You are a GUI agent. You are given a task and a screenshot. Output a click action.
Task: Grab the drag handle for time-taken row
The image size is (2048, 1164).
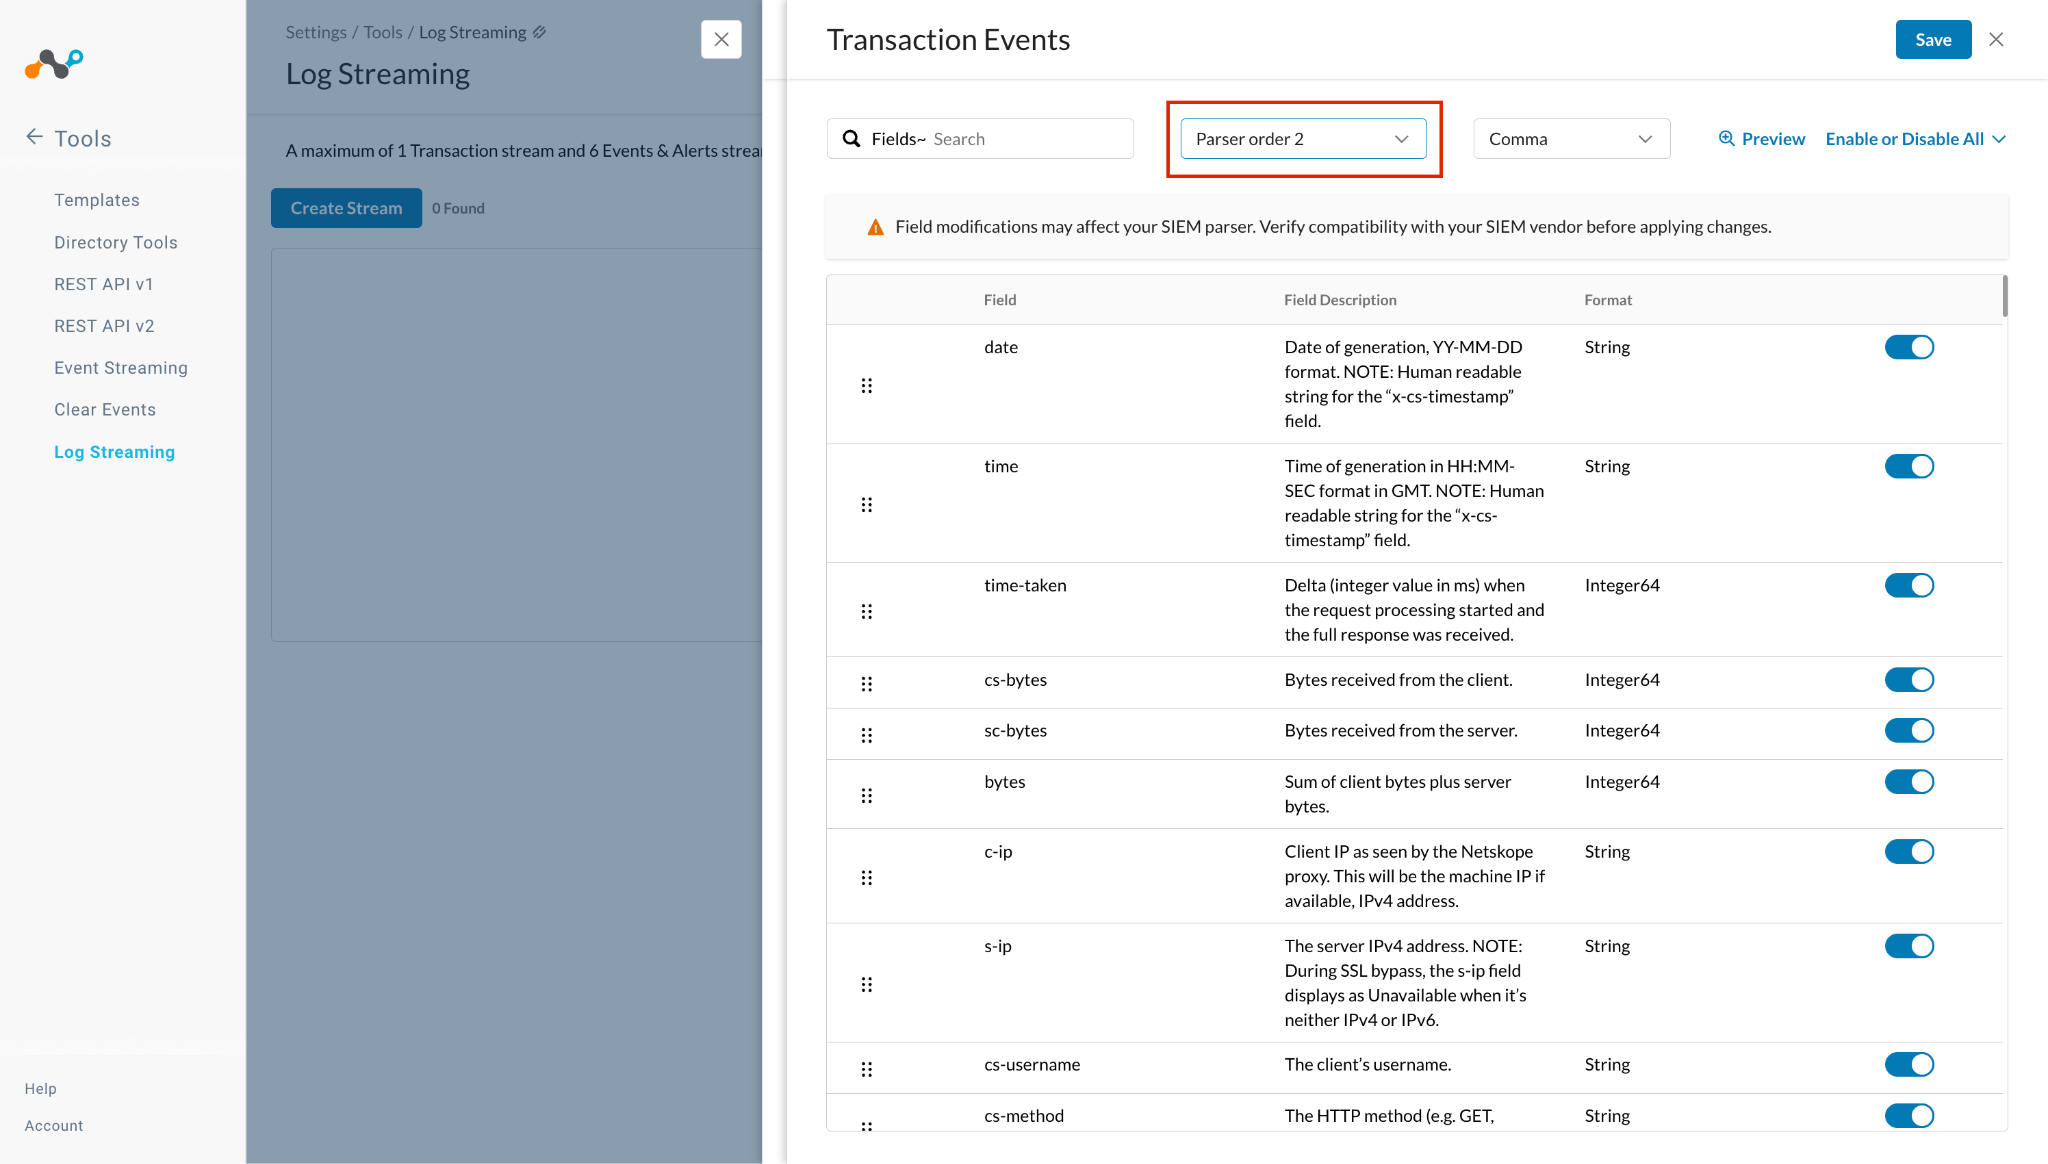coord(867,611)
